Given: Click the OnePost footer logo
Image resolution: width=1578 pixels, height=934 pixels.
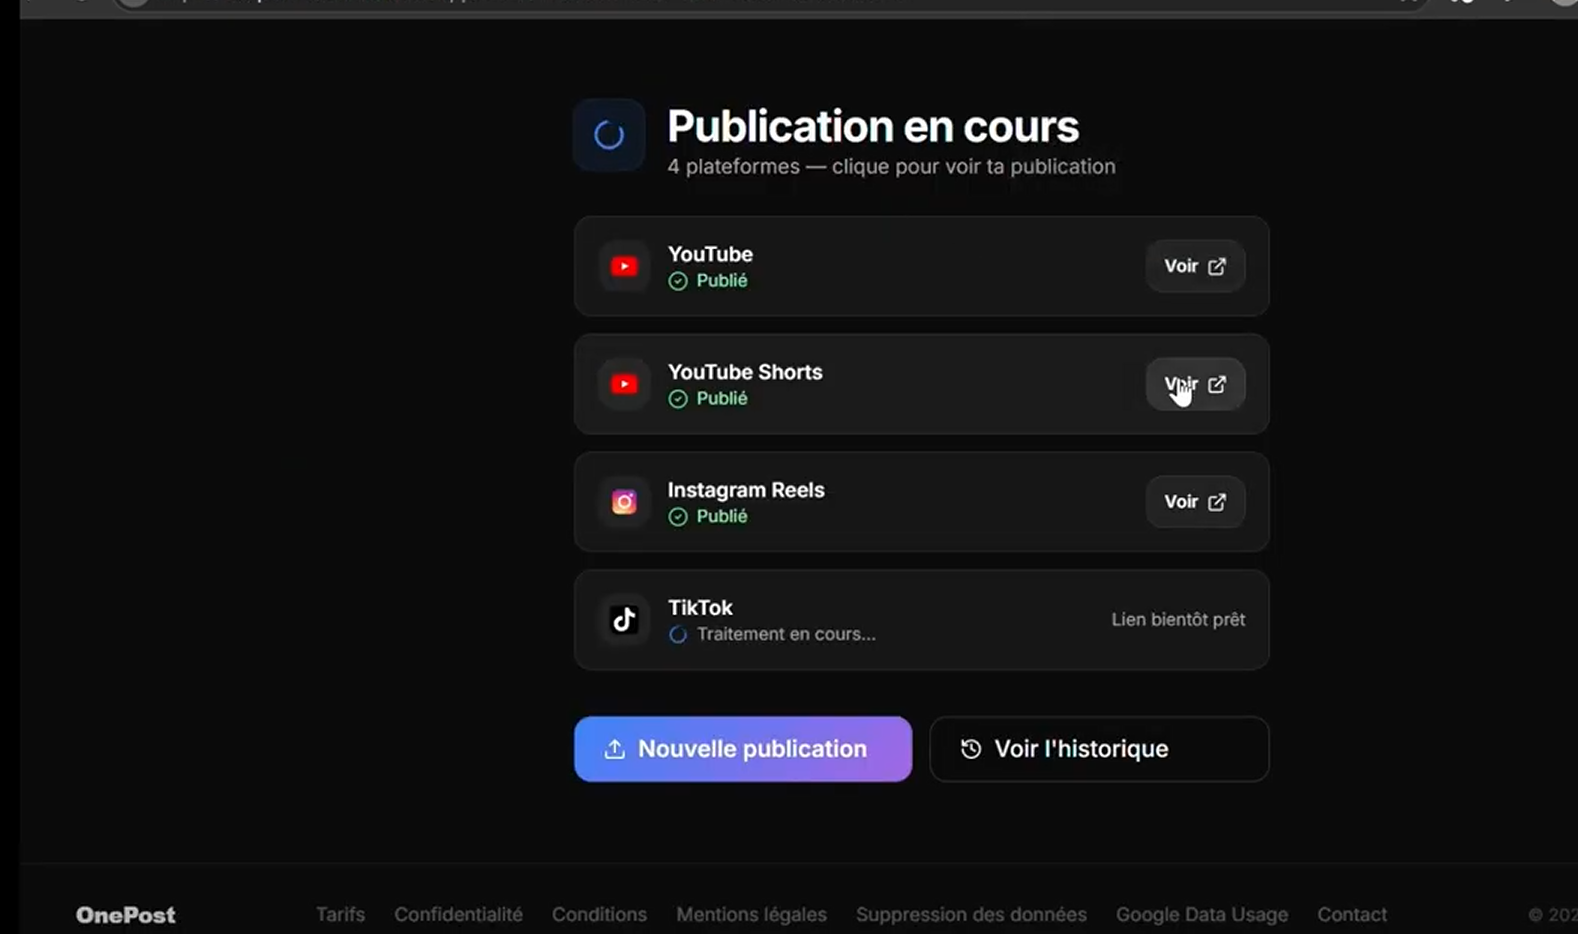Looking at the screenshot, I should click(126, 915).
